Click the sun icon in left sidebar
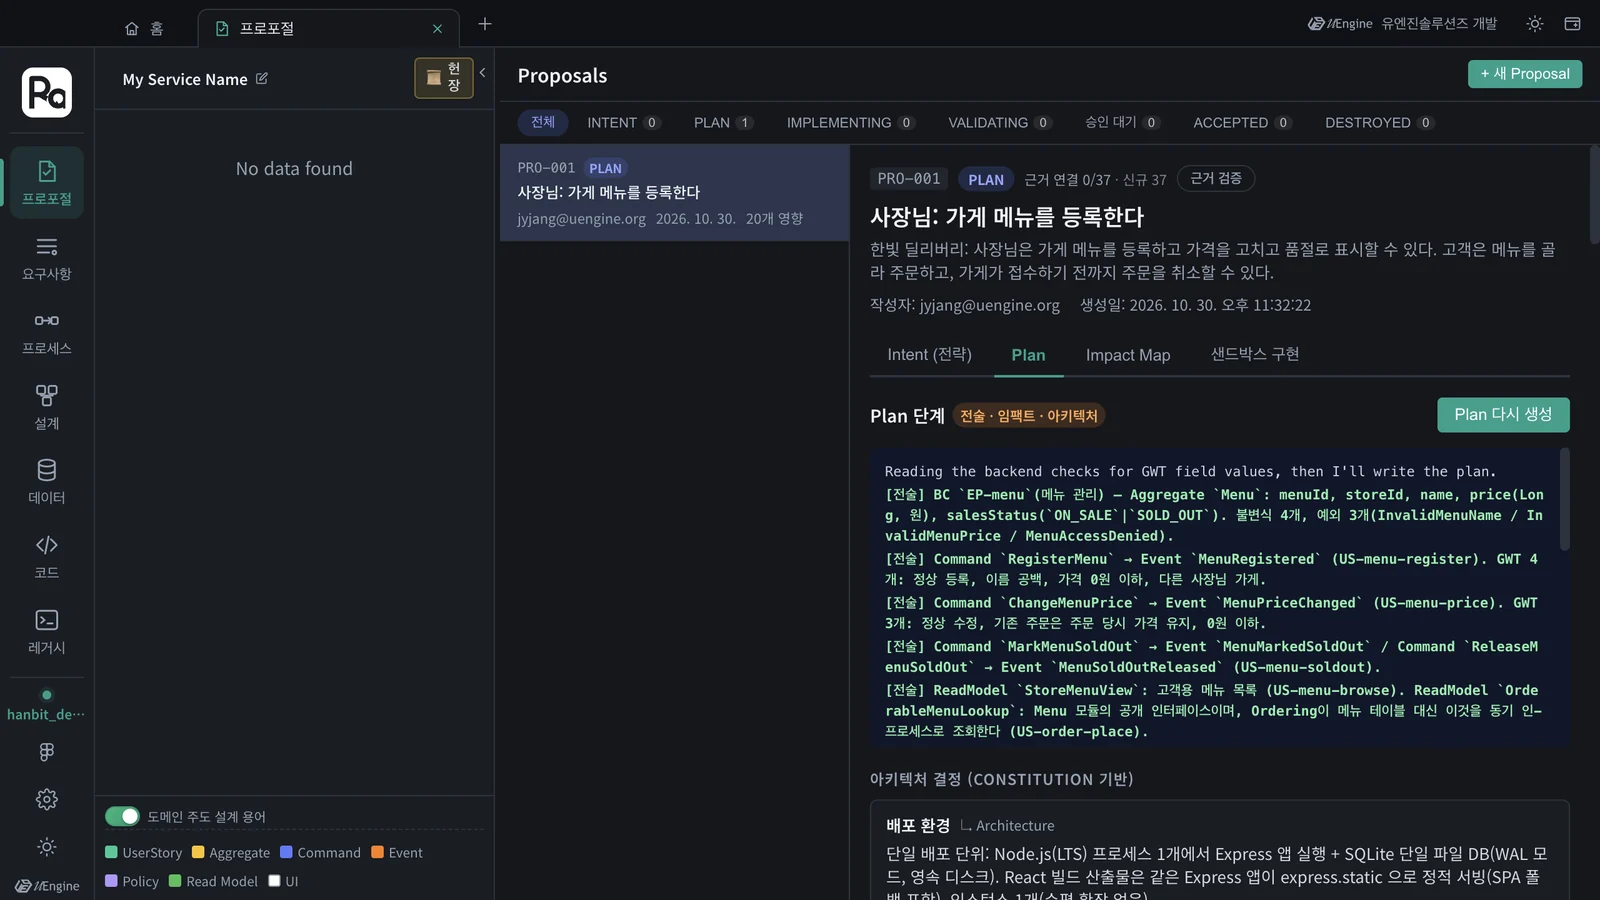This screenshot has height=900, width=1600. (x=47, y=847)
